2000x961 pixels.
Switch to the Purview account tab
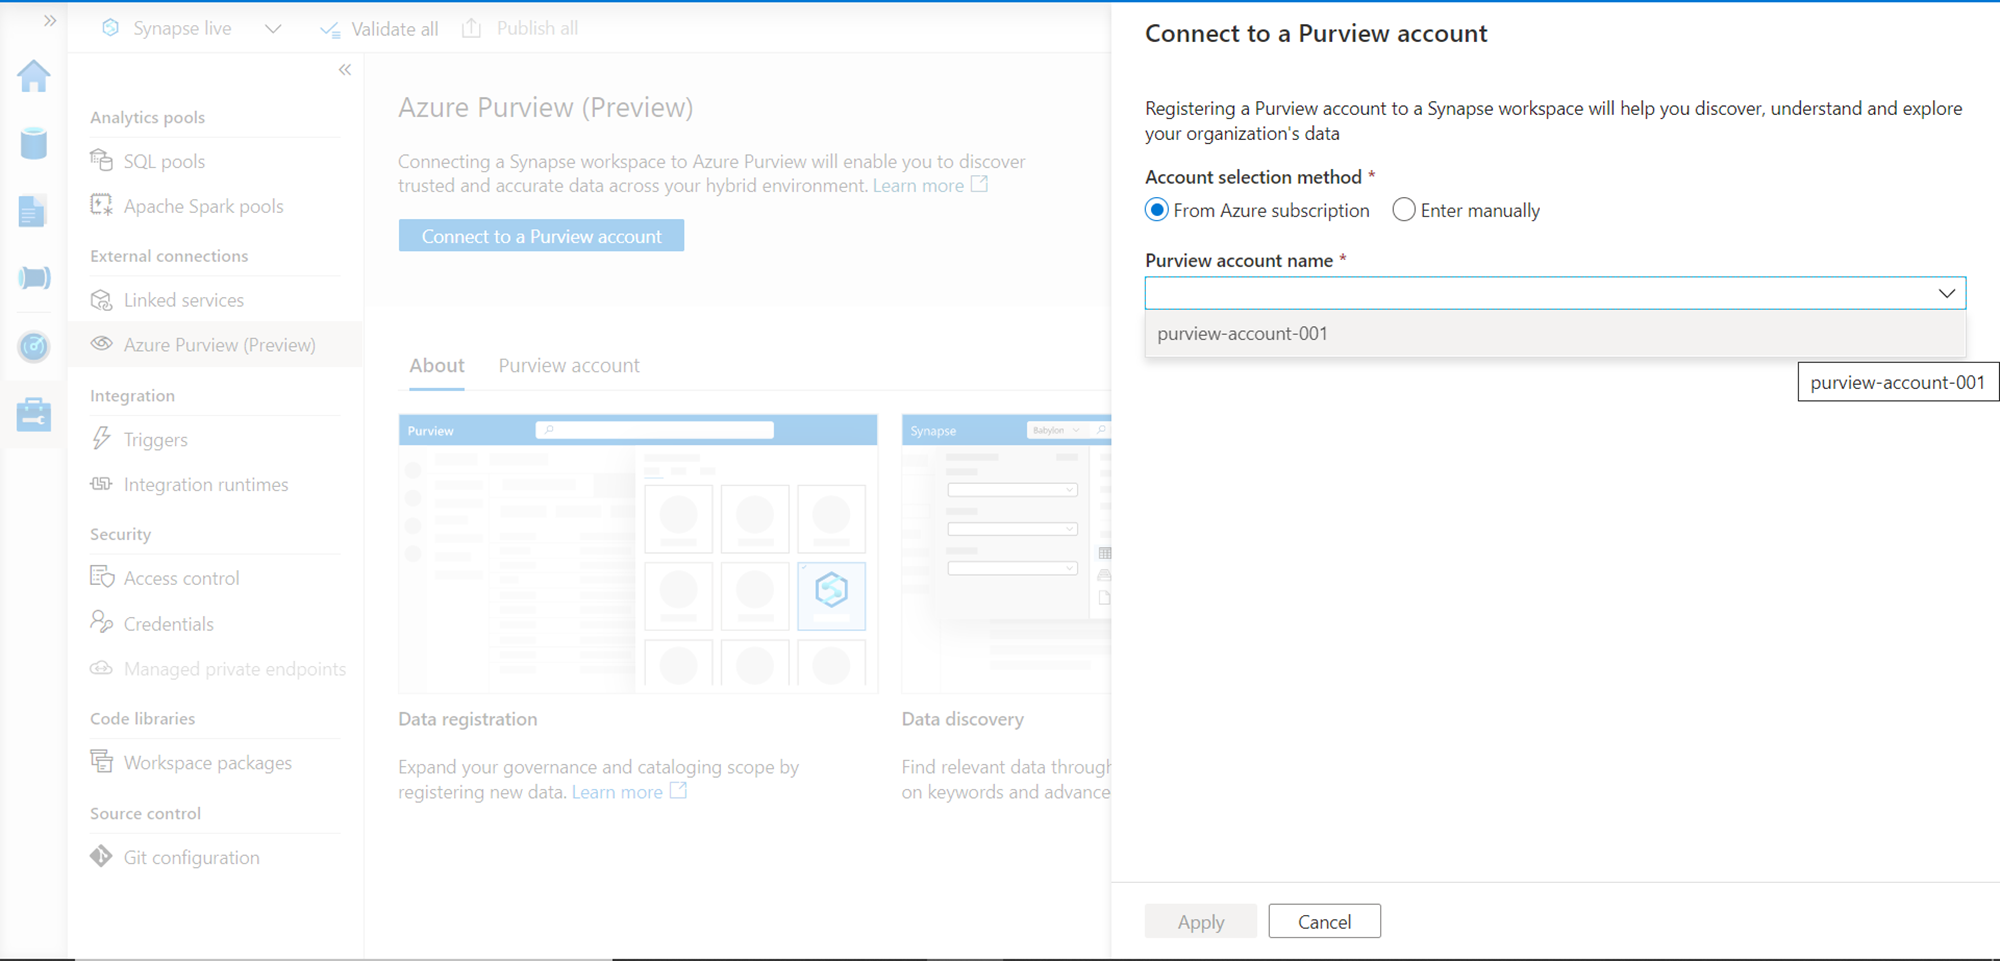[569, 366]
